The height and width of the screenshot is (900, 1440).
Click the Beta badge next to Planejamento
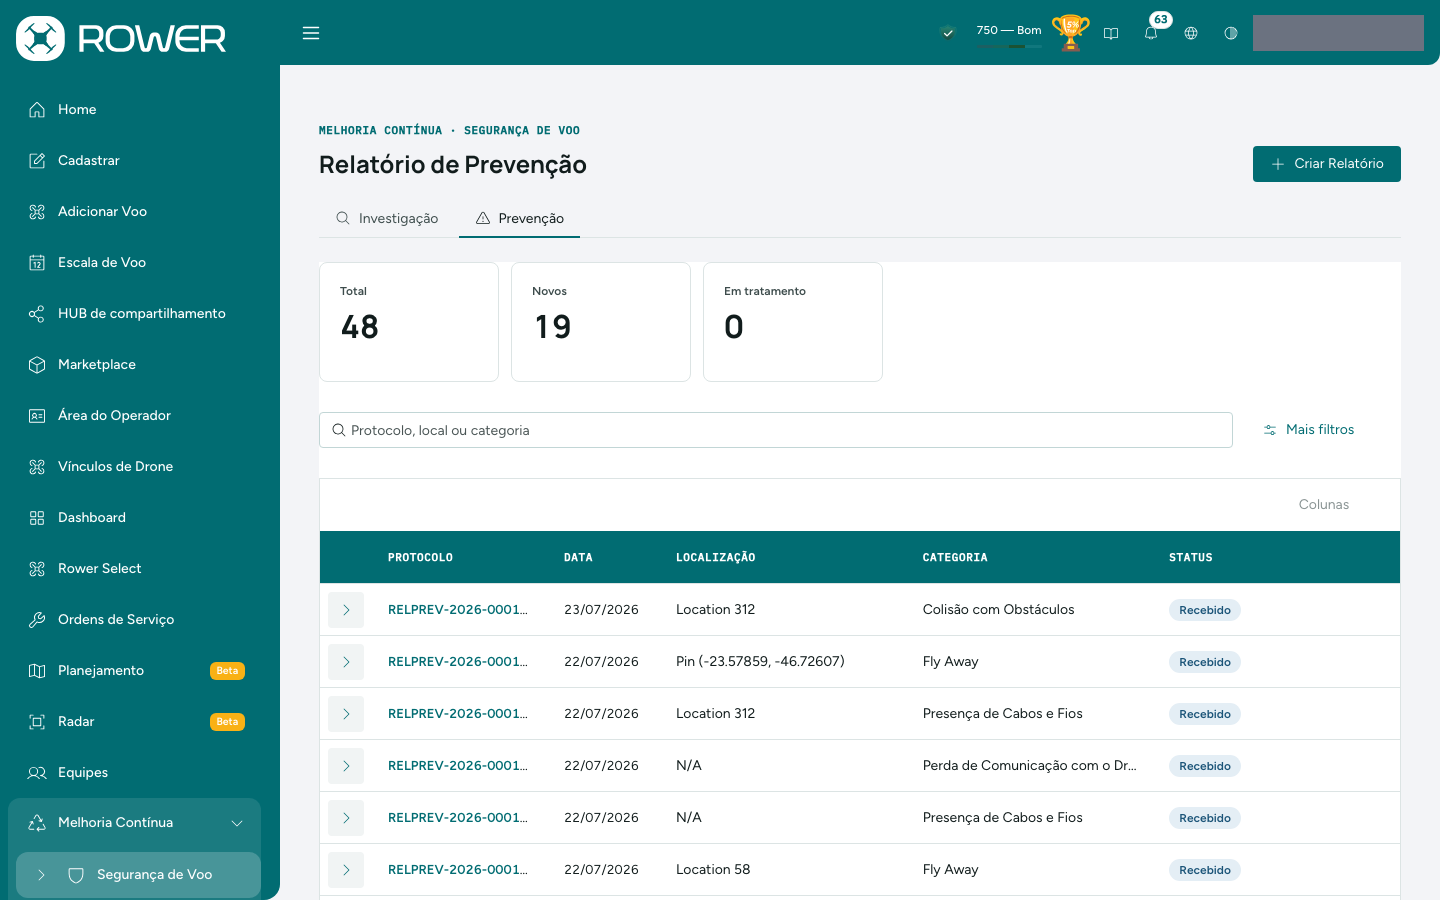tap(227, 671)
